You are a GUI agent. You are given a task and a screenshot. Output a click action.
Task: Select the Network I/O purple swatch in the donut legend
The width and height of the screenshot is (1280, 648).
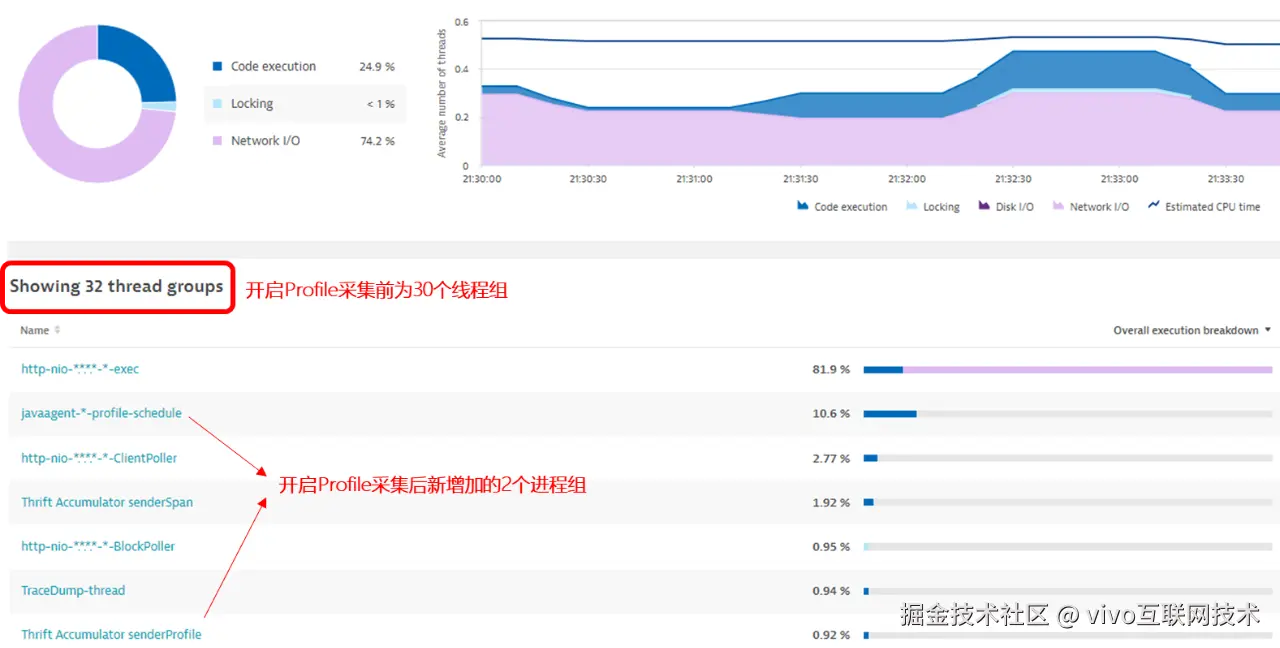click(217, 141)
